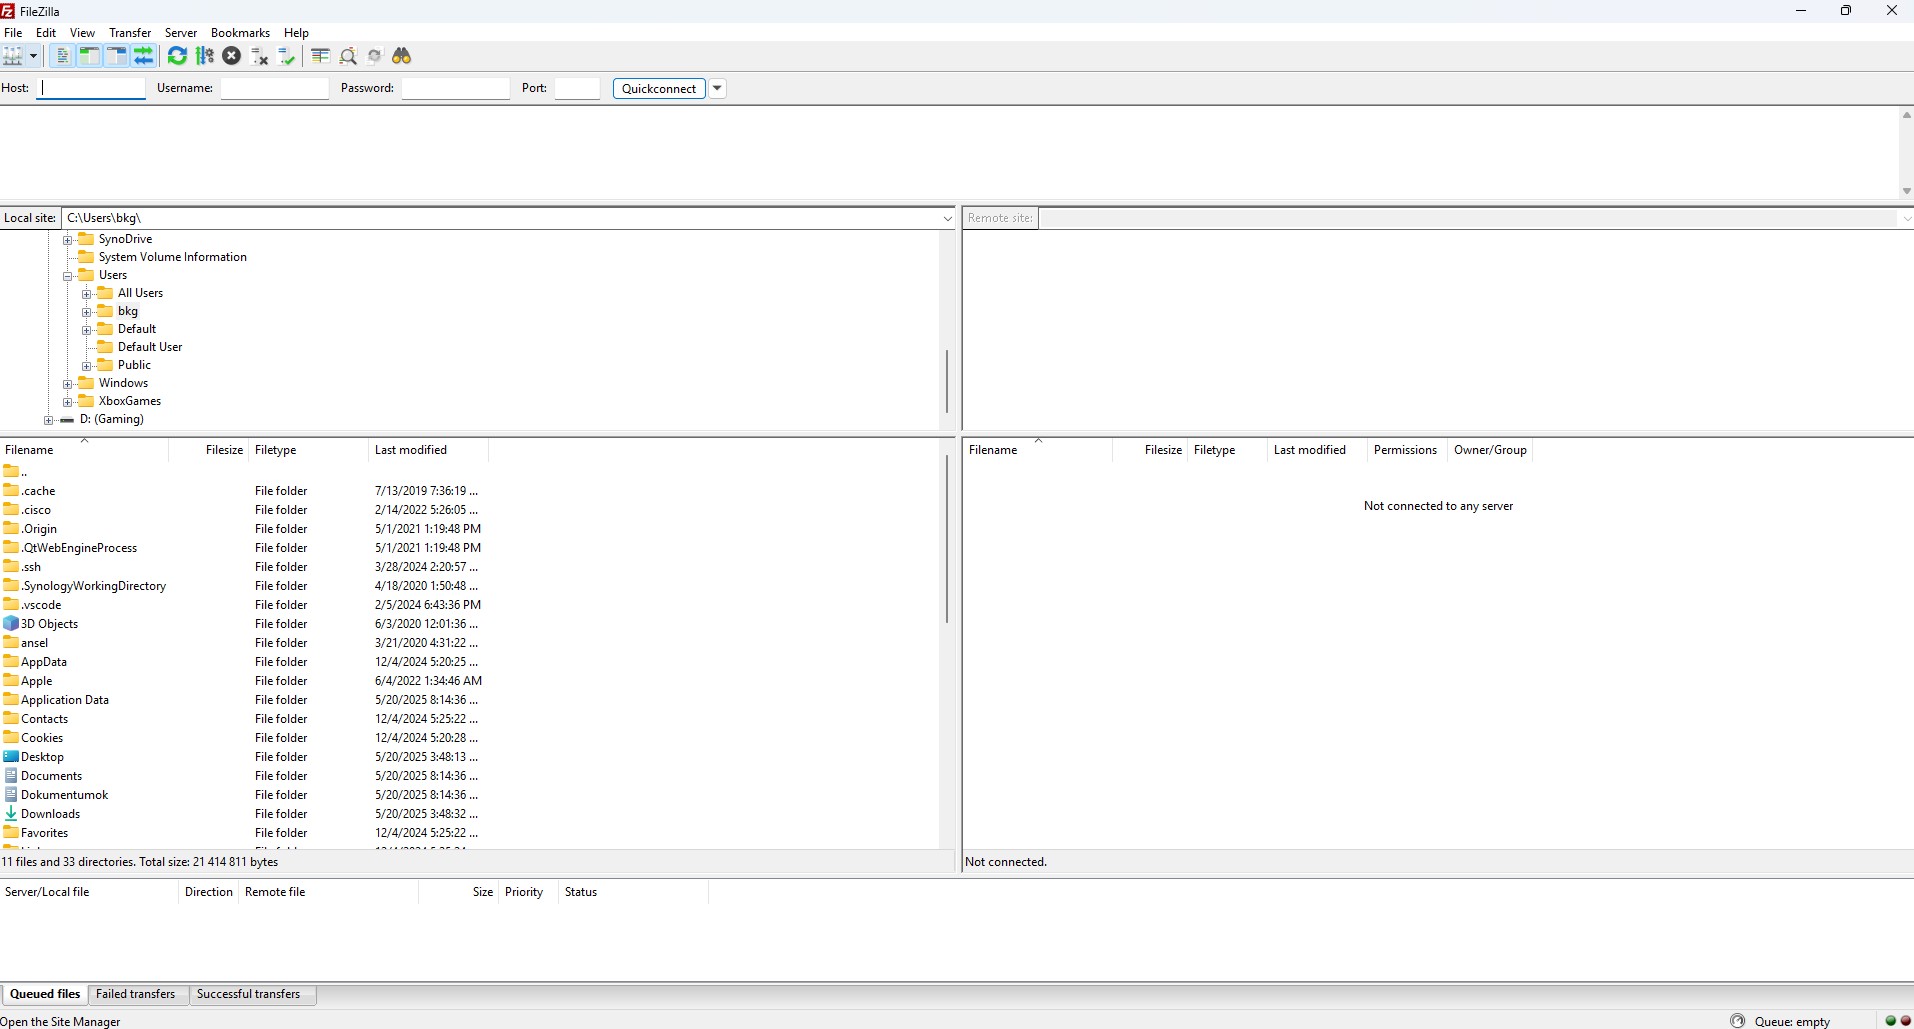Toggle directory comparison icon
The height and width of the screenshot is (1029, 1914).
(348, 56)
